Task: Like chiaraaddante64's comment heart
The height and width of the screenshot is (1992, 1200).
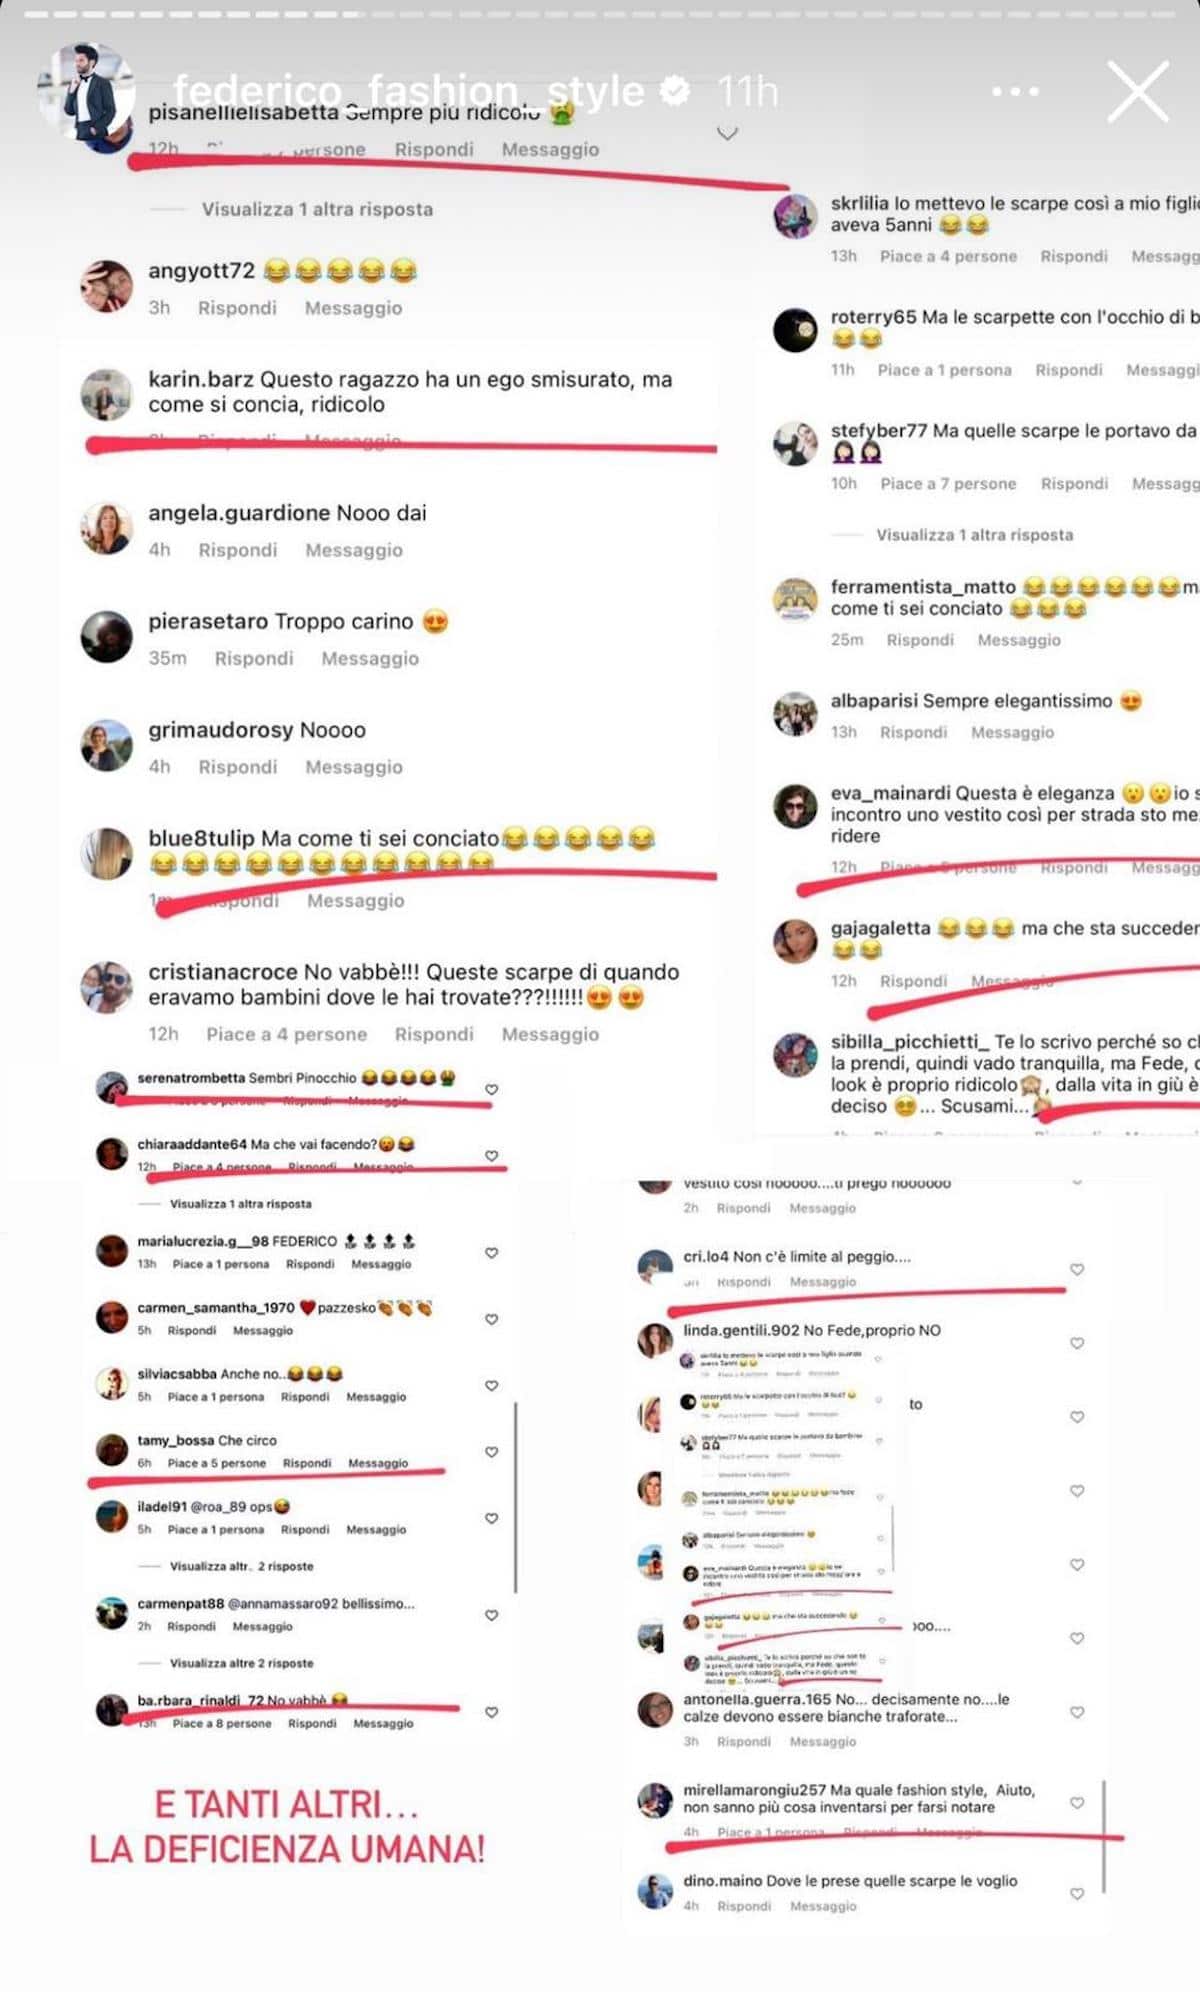Action: click(491, 1155)
